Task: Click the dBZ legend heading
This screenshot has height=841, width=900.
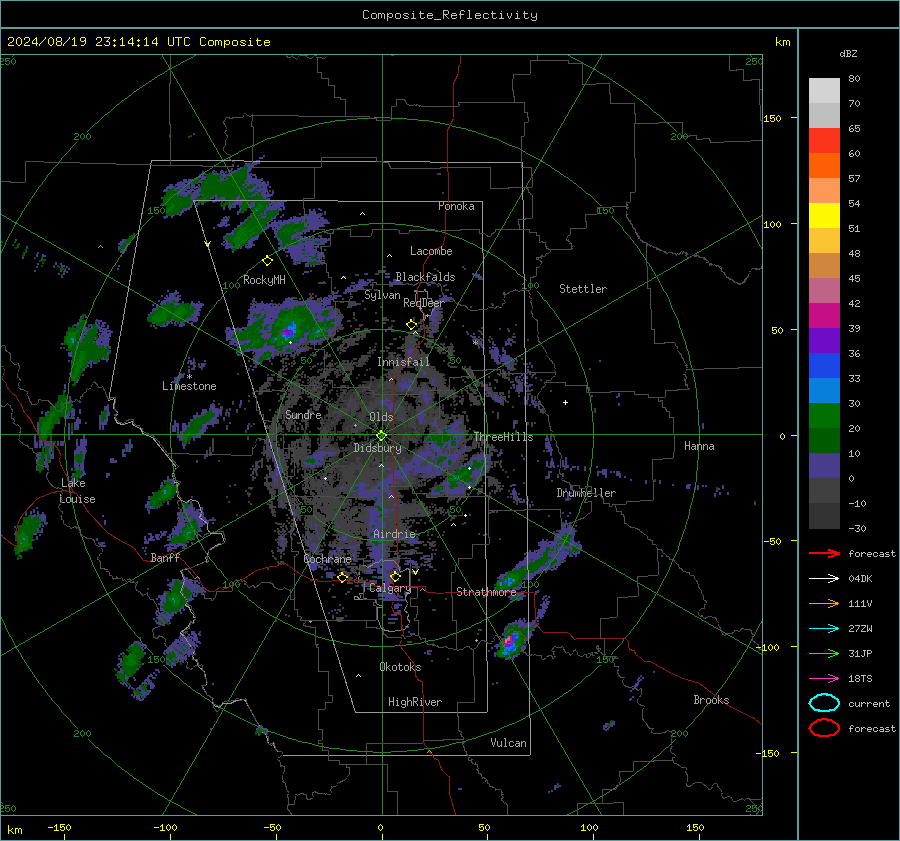Action: 848,53
